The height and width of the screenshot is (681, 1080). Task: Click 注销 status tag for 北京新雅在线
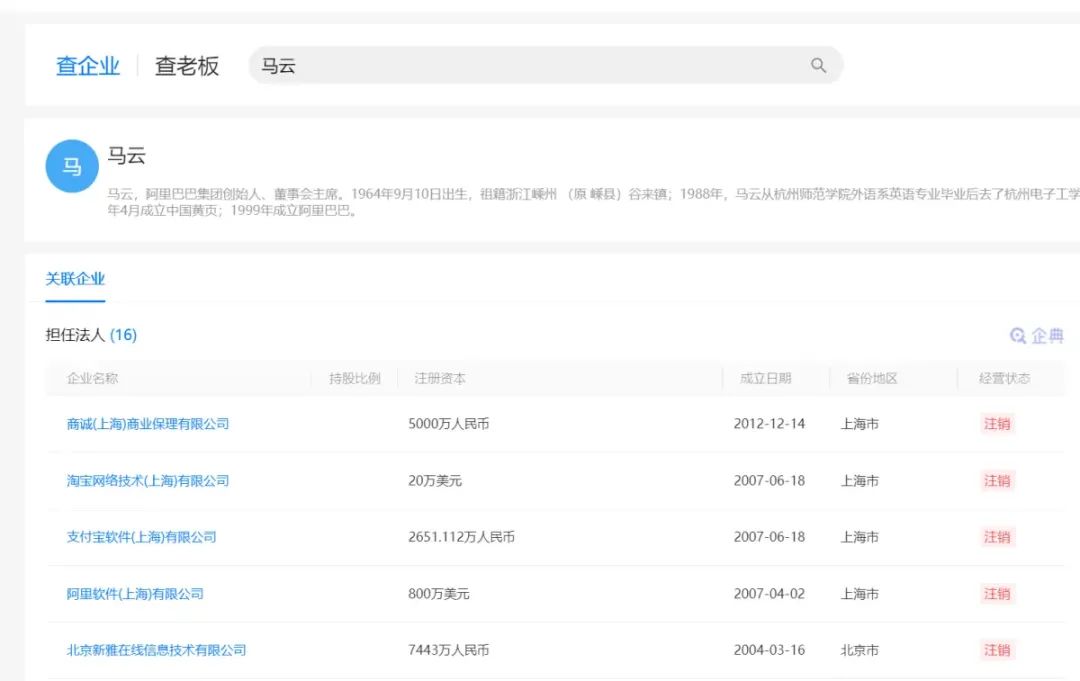997,650
